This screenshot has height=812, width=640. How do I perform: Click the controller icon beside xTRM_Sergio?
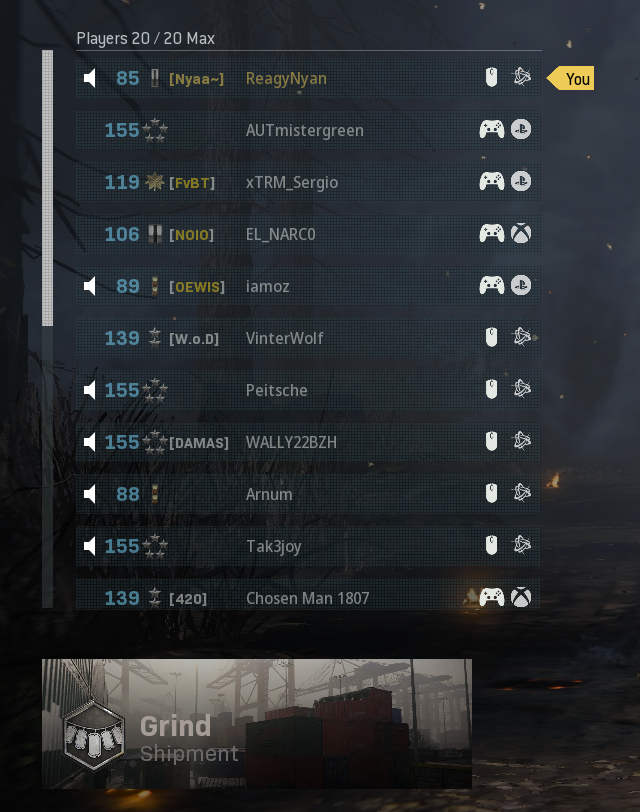(x=491, y=182)
